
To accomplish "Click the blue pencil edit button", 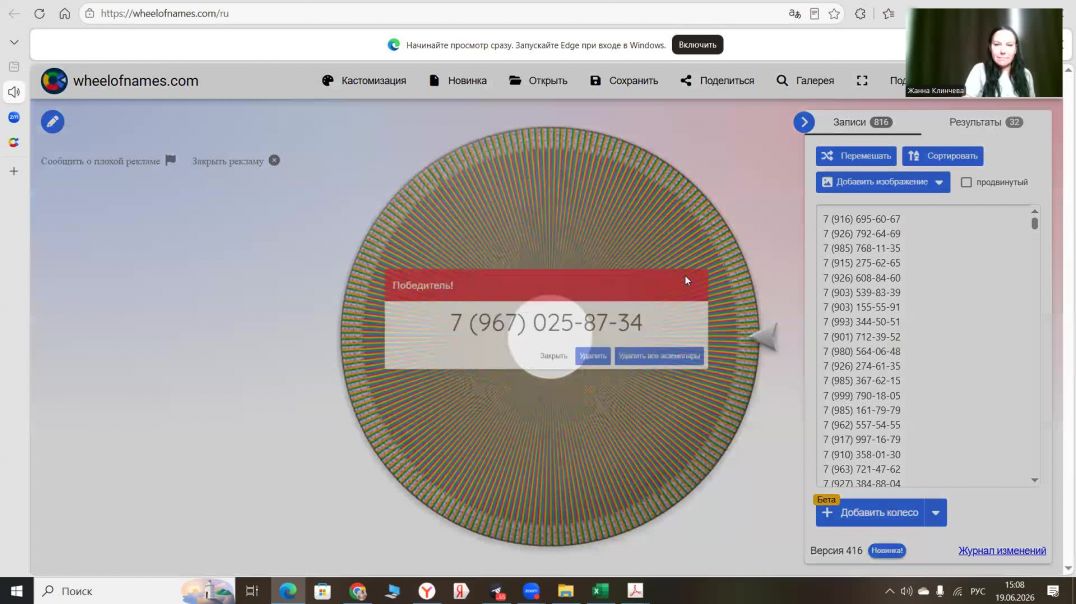I will pos(52,121).
